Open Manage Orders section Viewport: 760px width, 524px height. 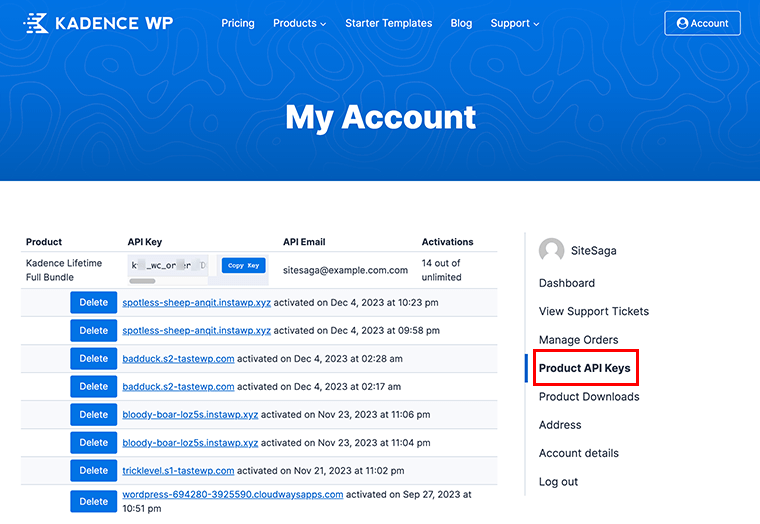tap(579, 340)
